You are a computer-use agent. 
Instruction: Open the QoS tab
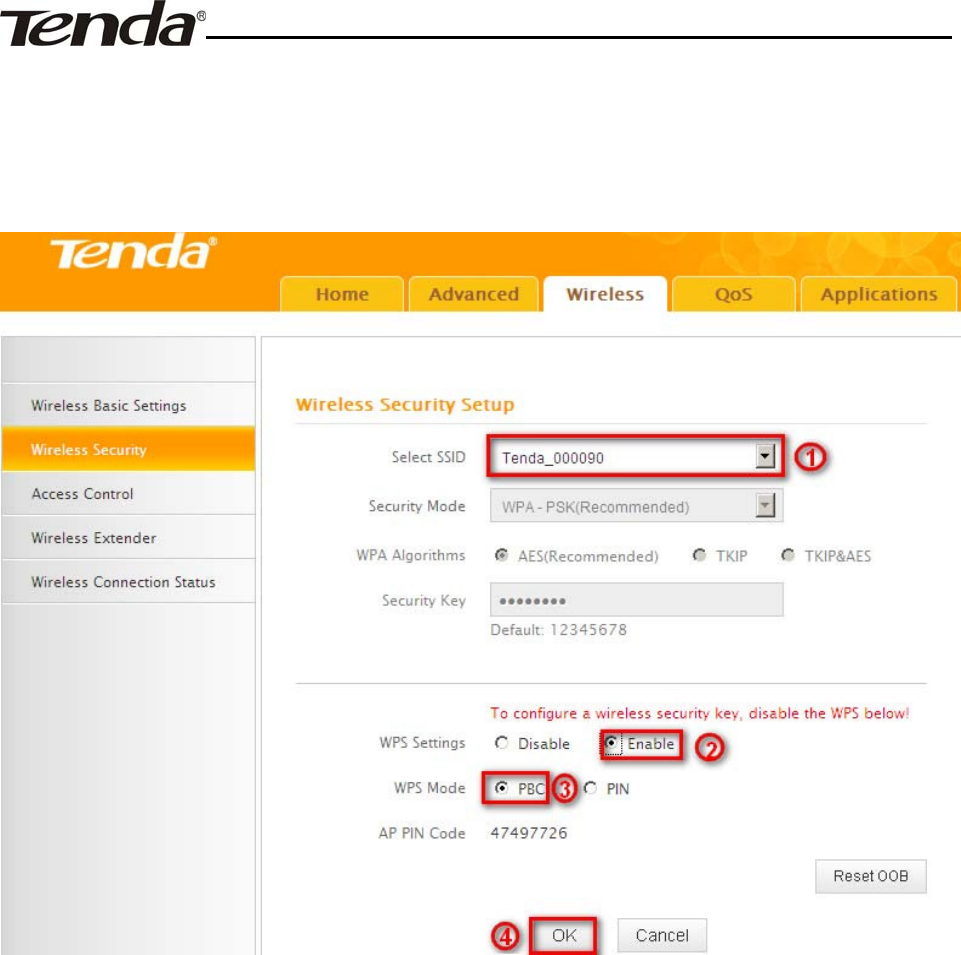pyautogui.click(x=734, y=294)
